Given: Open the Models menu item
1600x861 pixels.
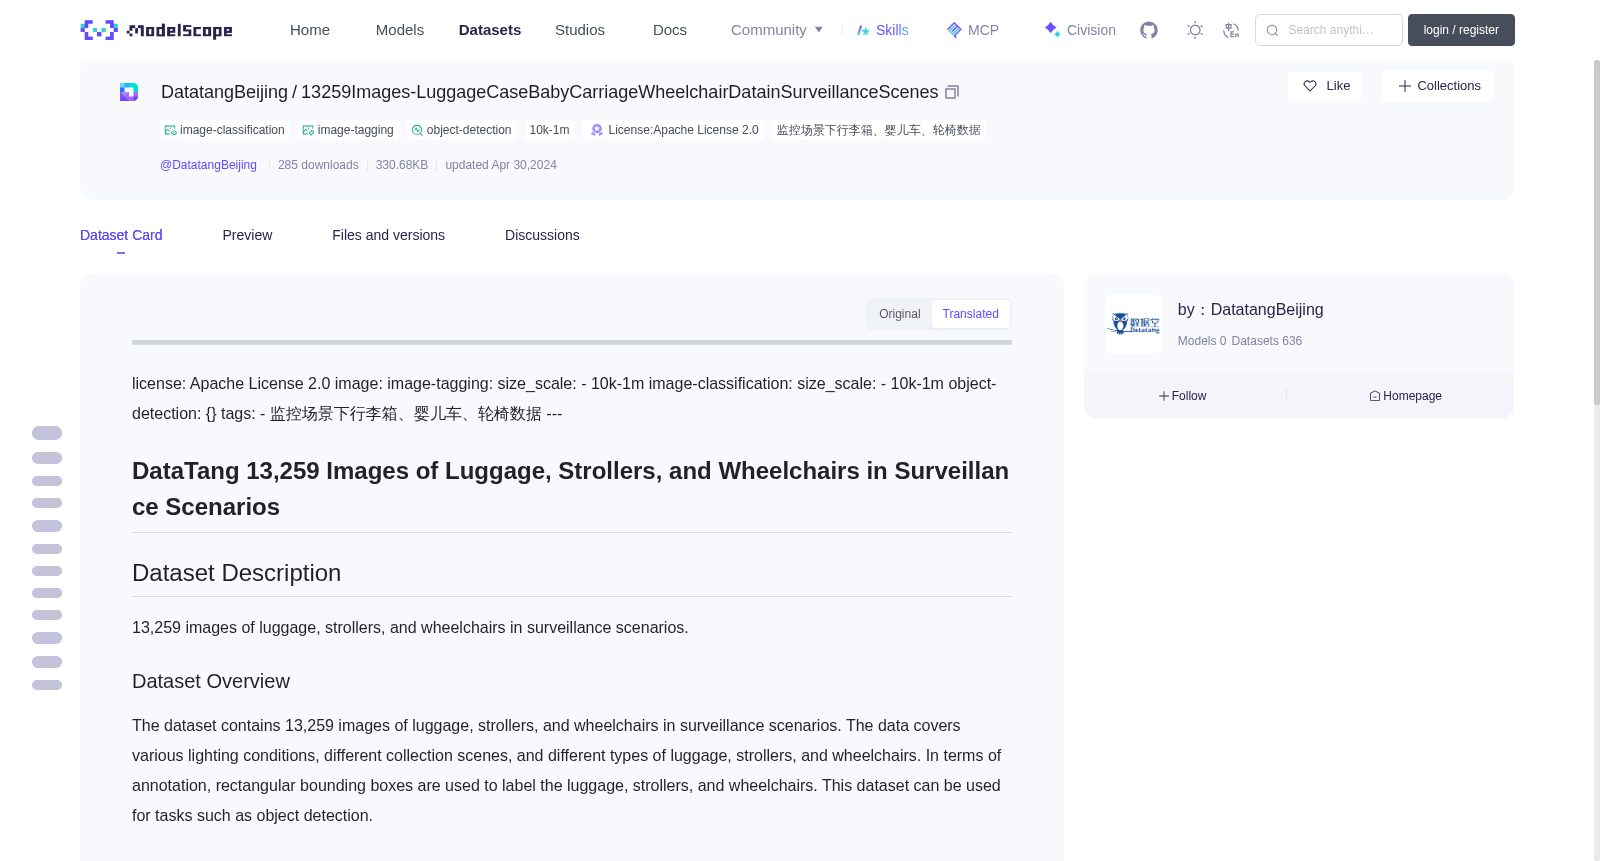Looking at the screenshot, I should (x=400, y=30).
